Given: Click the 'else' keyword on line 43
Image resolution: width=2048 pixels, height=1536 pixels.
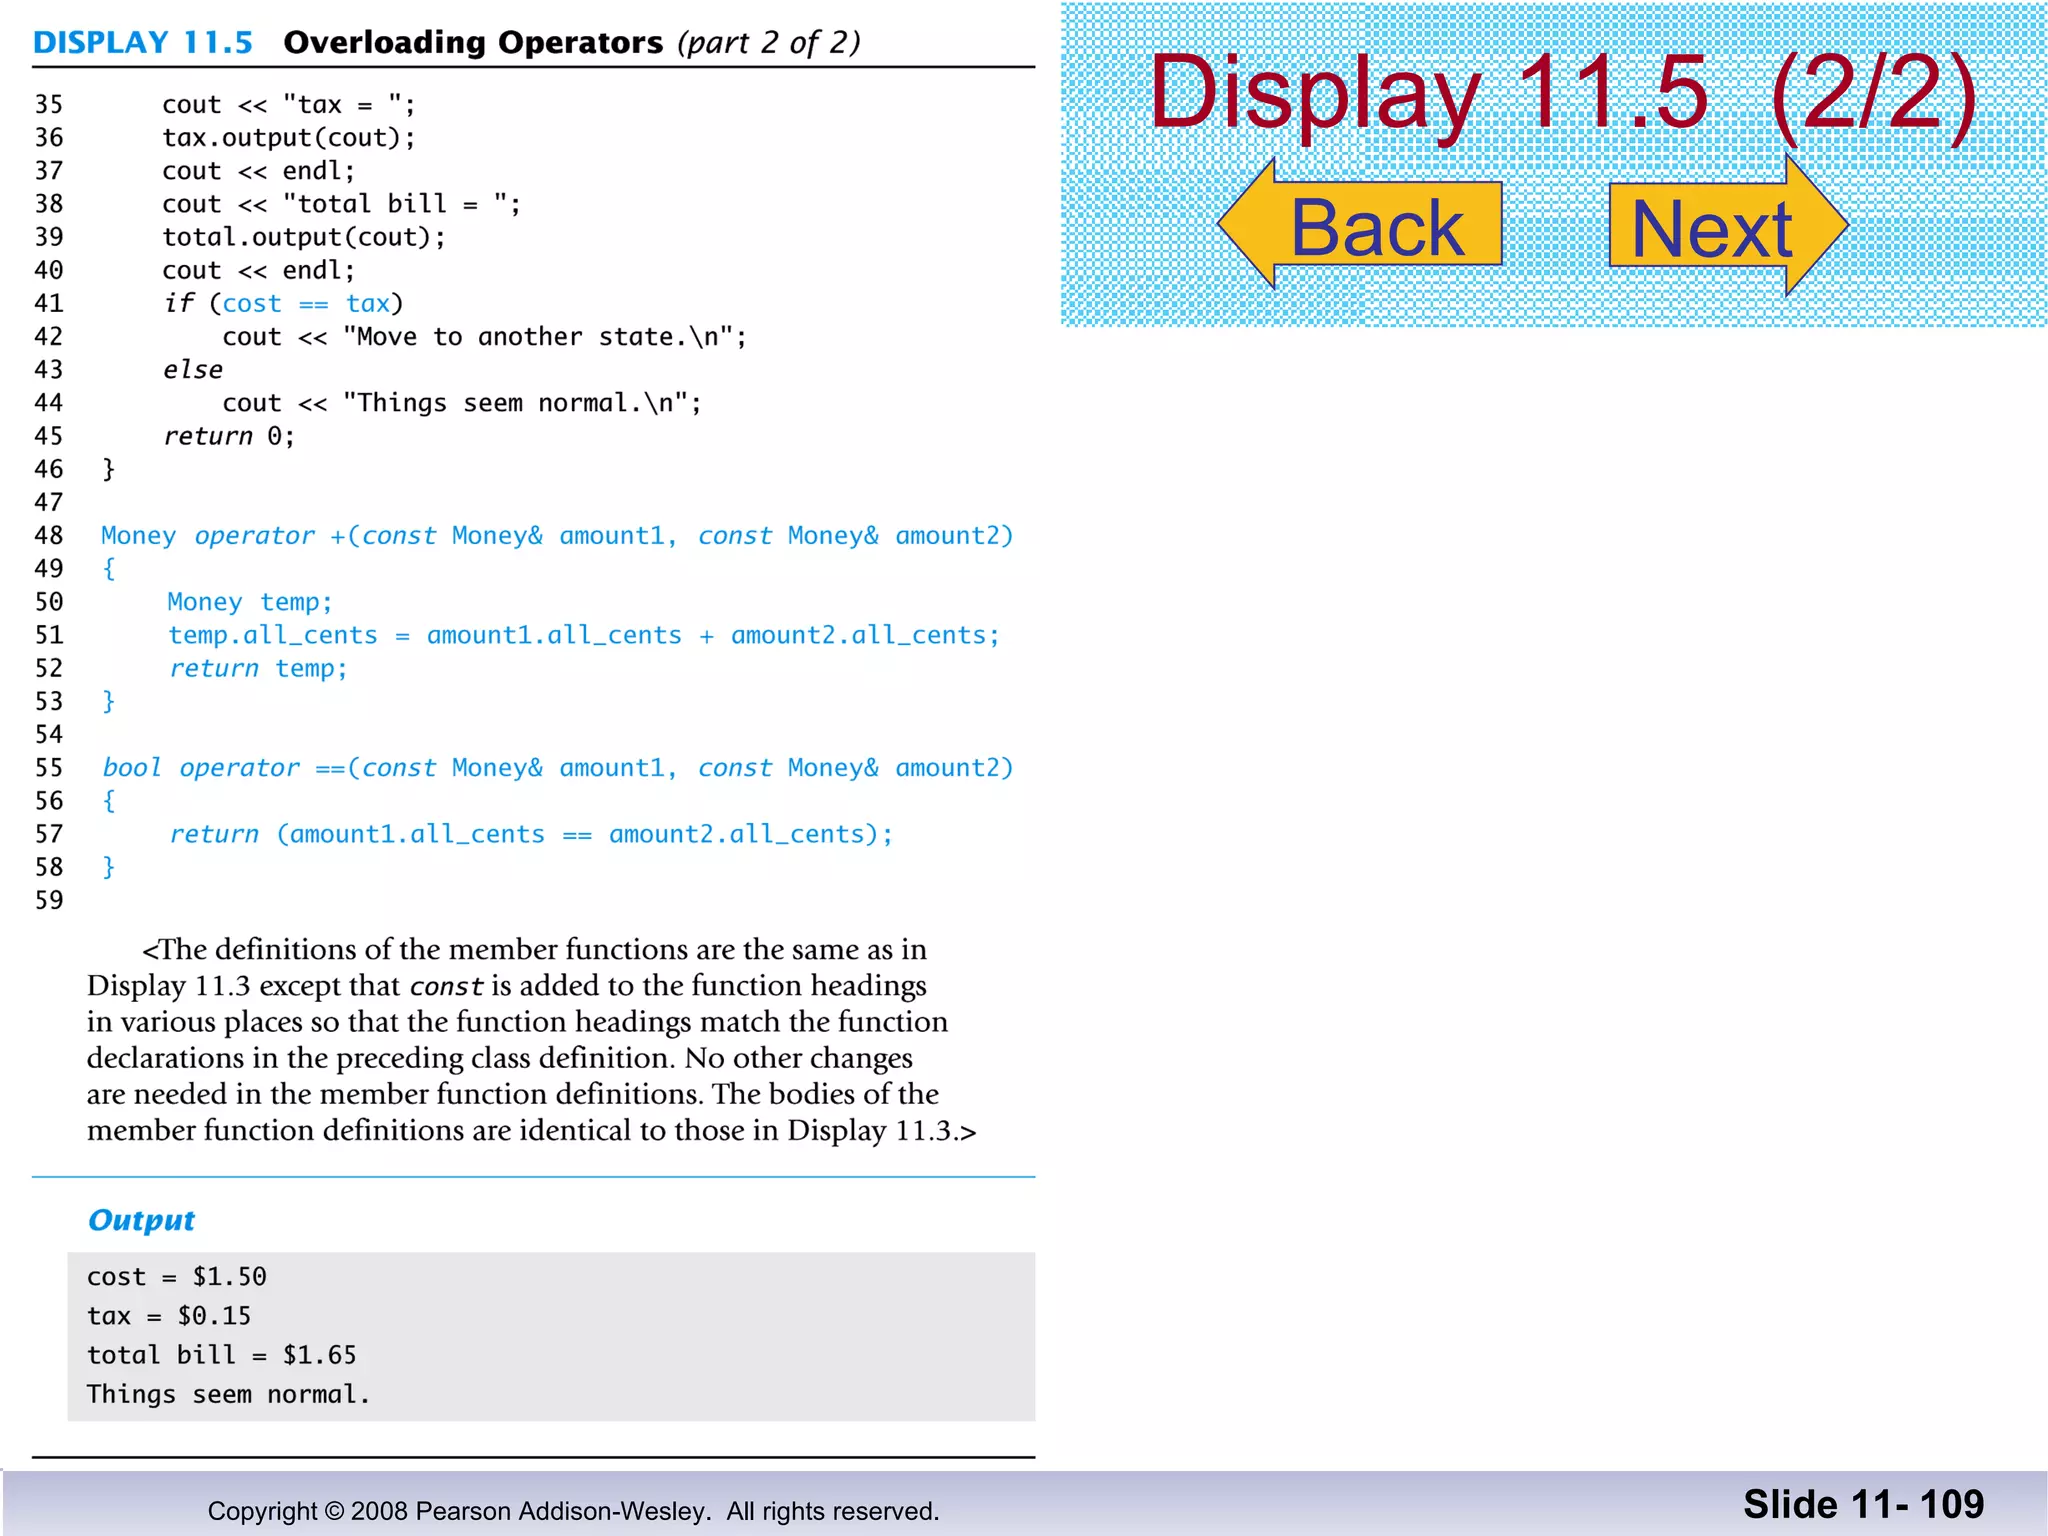Looking at the screenshot, I should point(192,370).
